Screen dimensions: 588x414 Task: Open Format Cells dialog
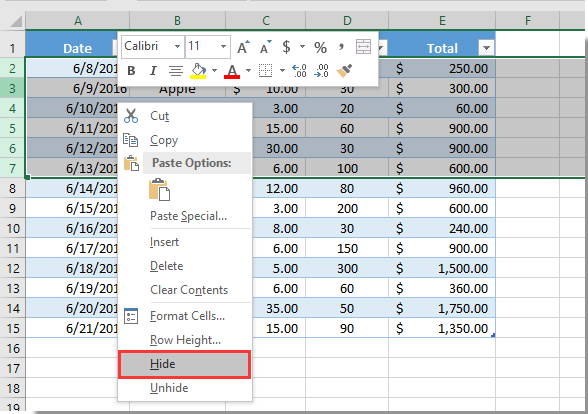point(184,316)
